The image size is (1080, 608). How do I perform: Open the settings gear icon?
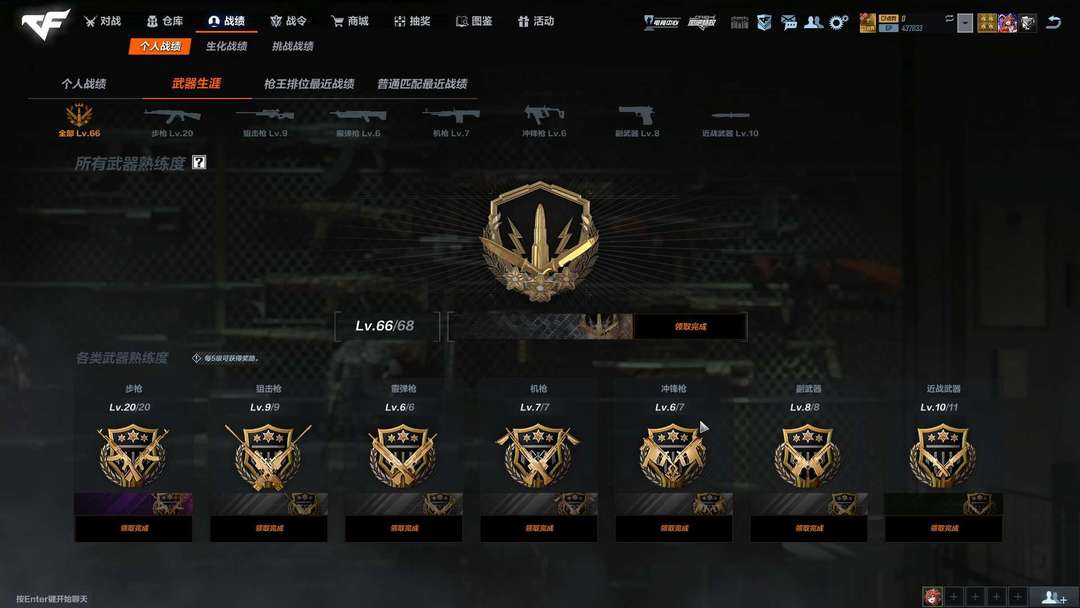(838, 22)
